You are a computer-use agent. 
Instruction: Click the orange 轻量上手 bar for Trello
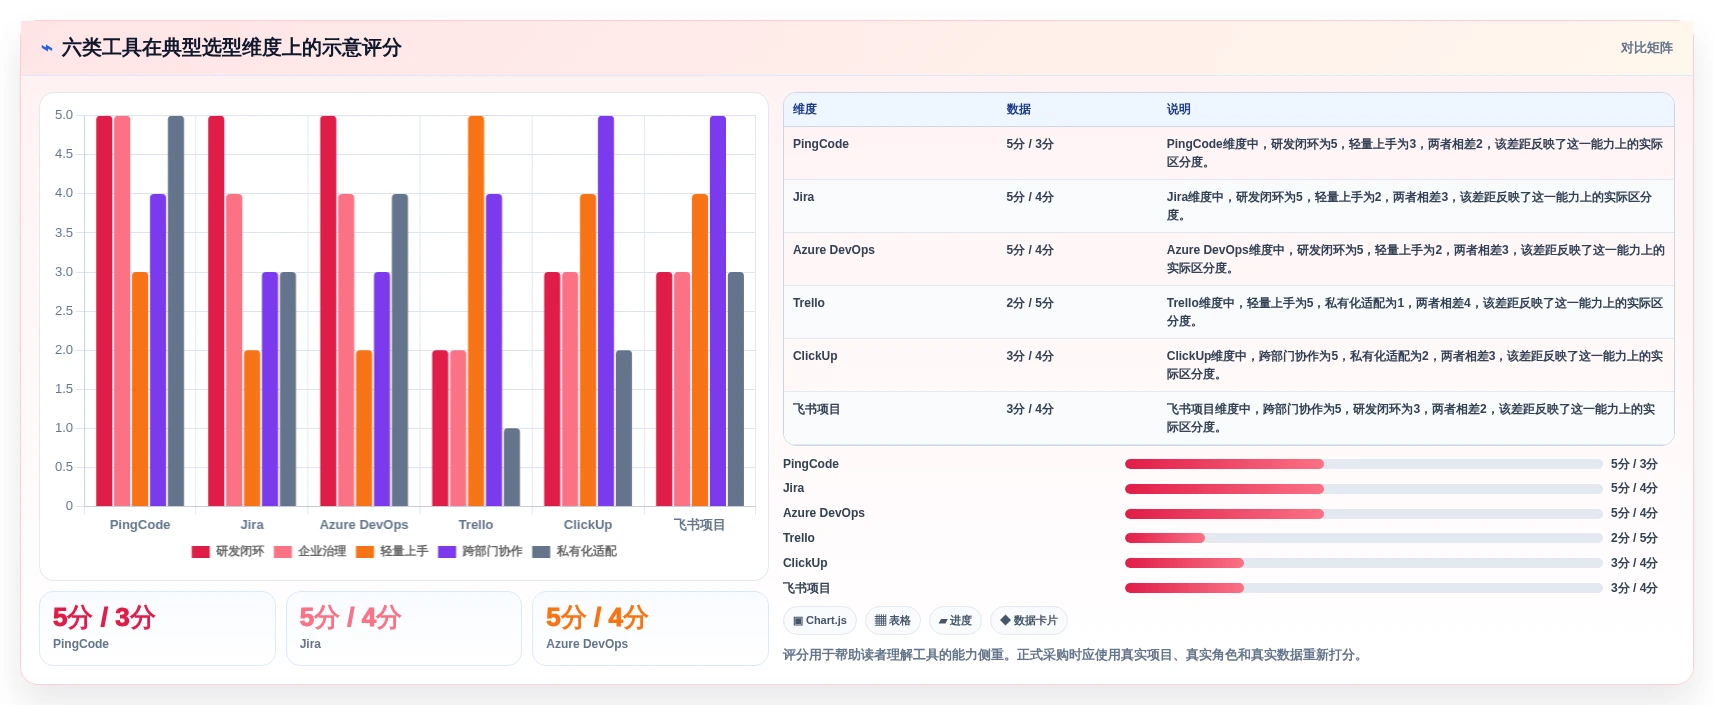click(x=476, y=311)
